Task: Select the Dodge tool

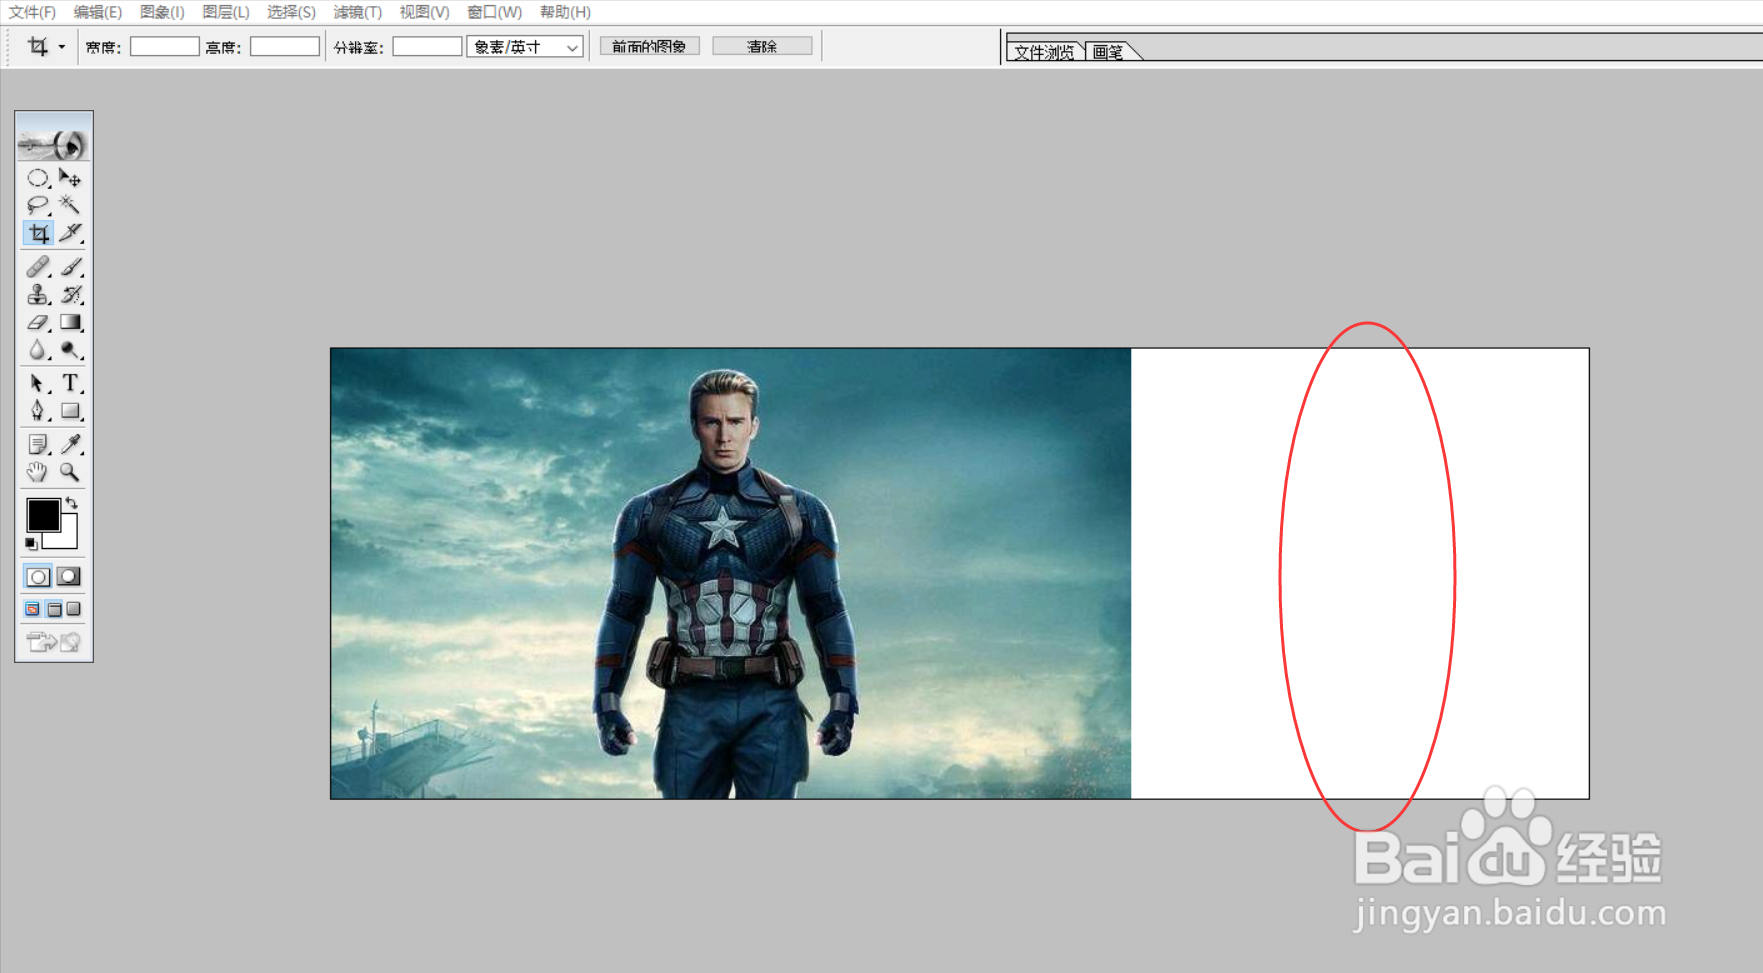Action: pos(70,350)
